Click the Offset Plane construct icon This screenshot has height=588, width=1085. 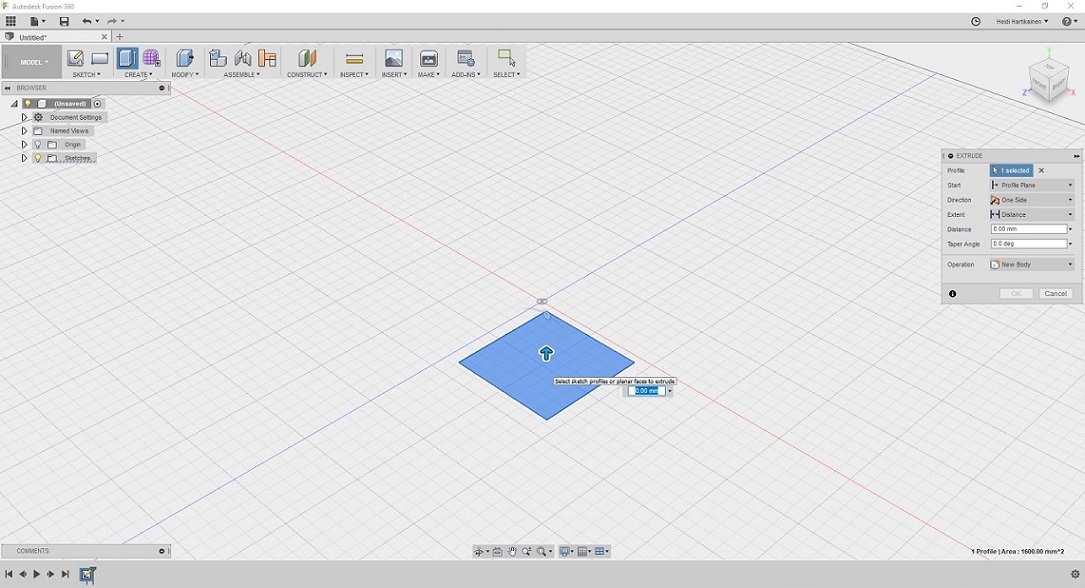pos(307,58)
